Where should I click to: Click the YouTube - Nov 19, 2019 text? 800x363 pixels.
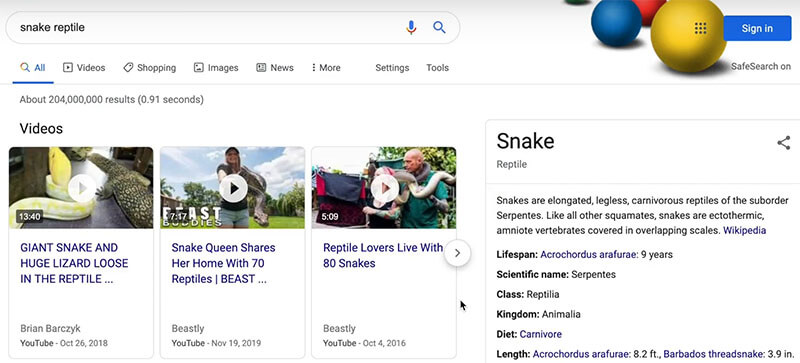[x=216, y=343]
